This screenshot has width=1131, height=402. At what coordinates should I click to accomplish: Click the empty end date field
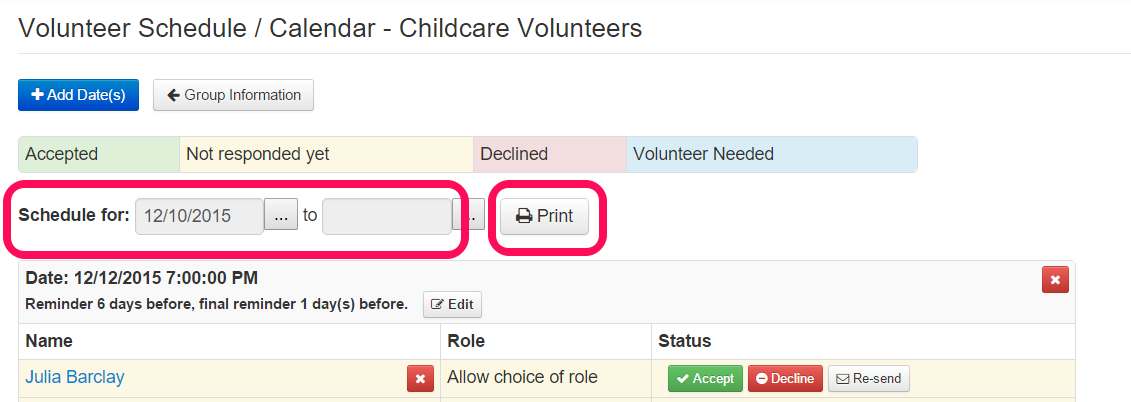pyautogui.click(x=387, y=216)
